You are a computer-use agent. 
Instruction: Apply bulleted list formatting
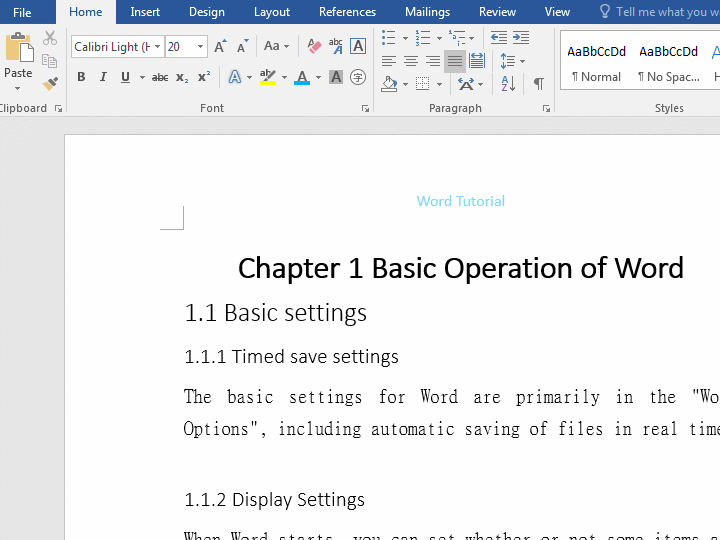388,38
